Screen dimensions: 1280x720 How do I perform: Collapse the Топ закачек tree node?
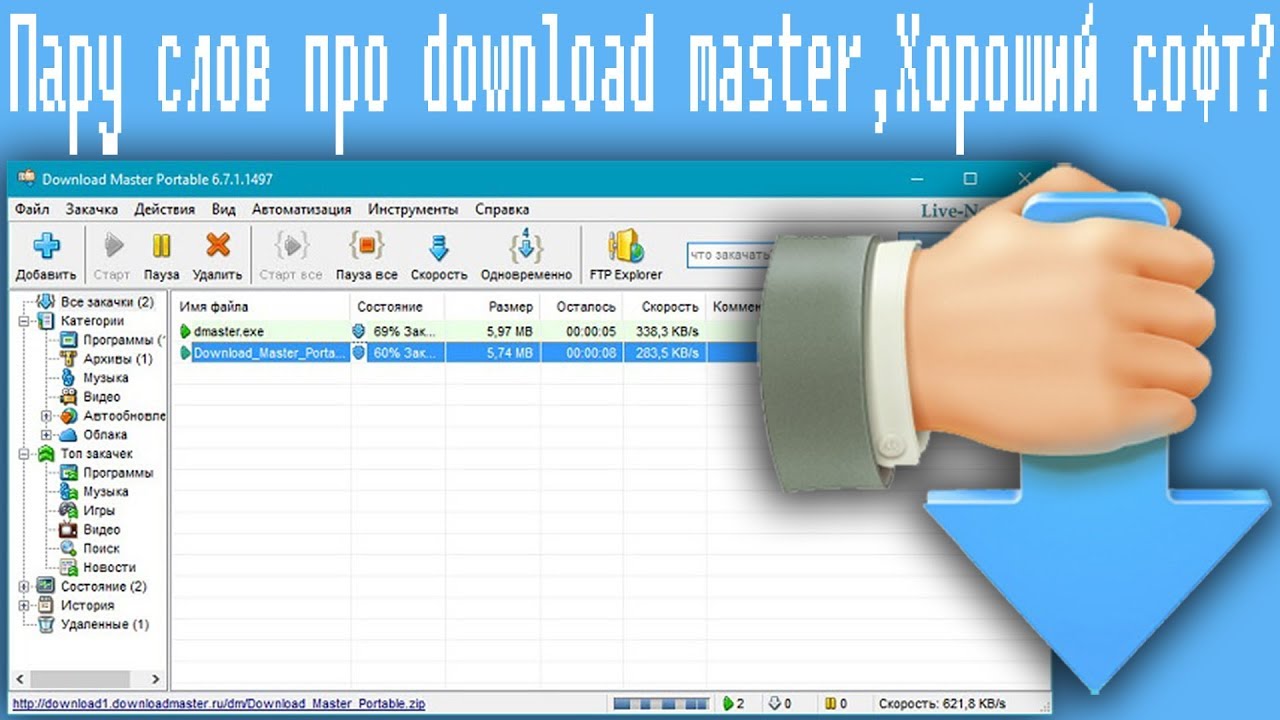23,454
